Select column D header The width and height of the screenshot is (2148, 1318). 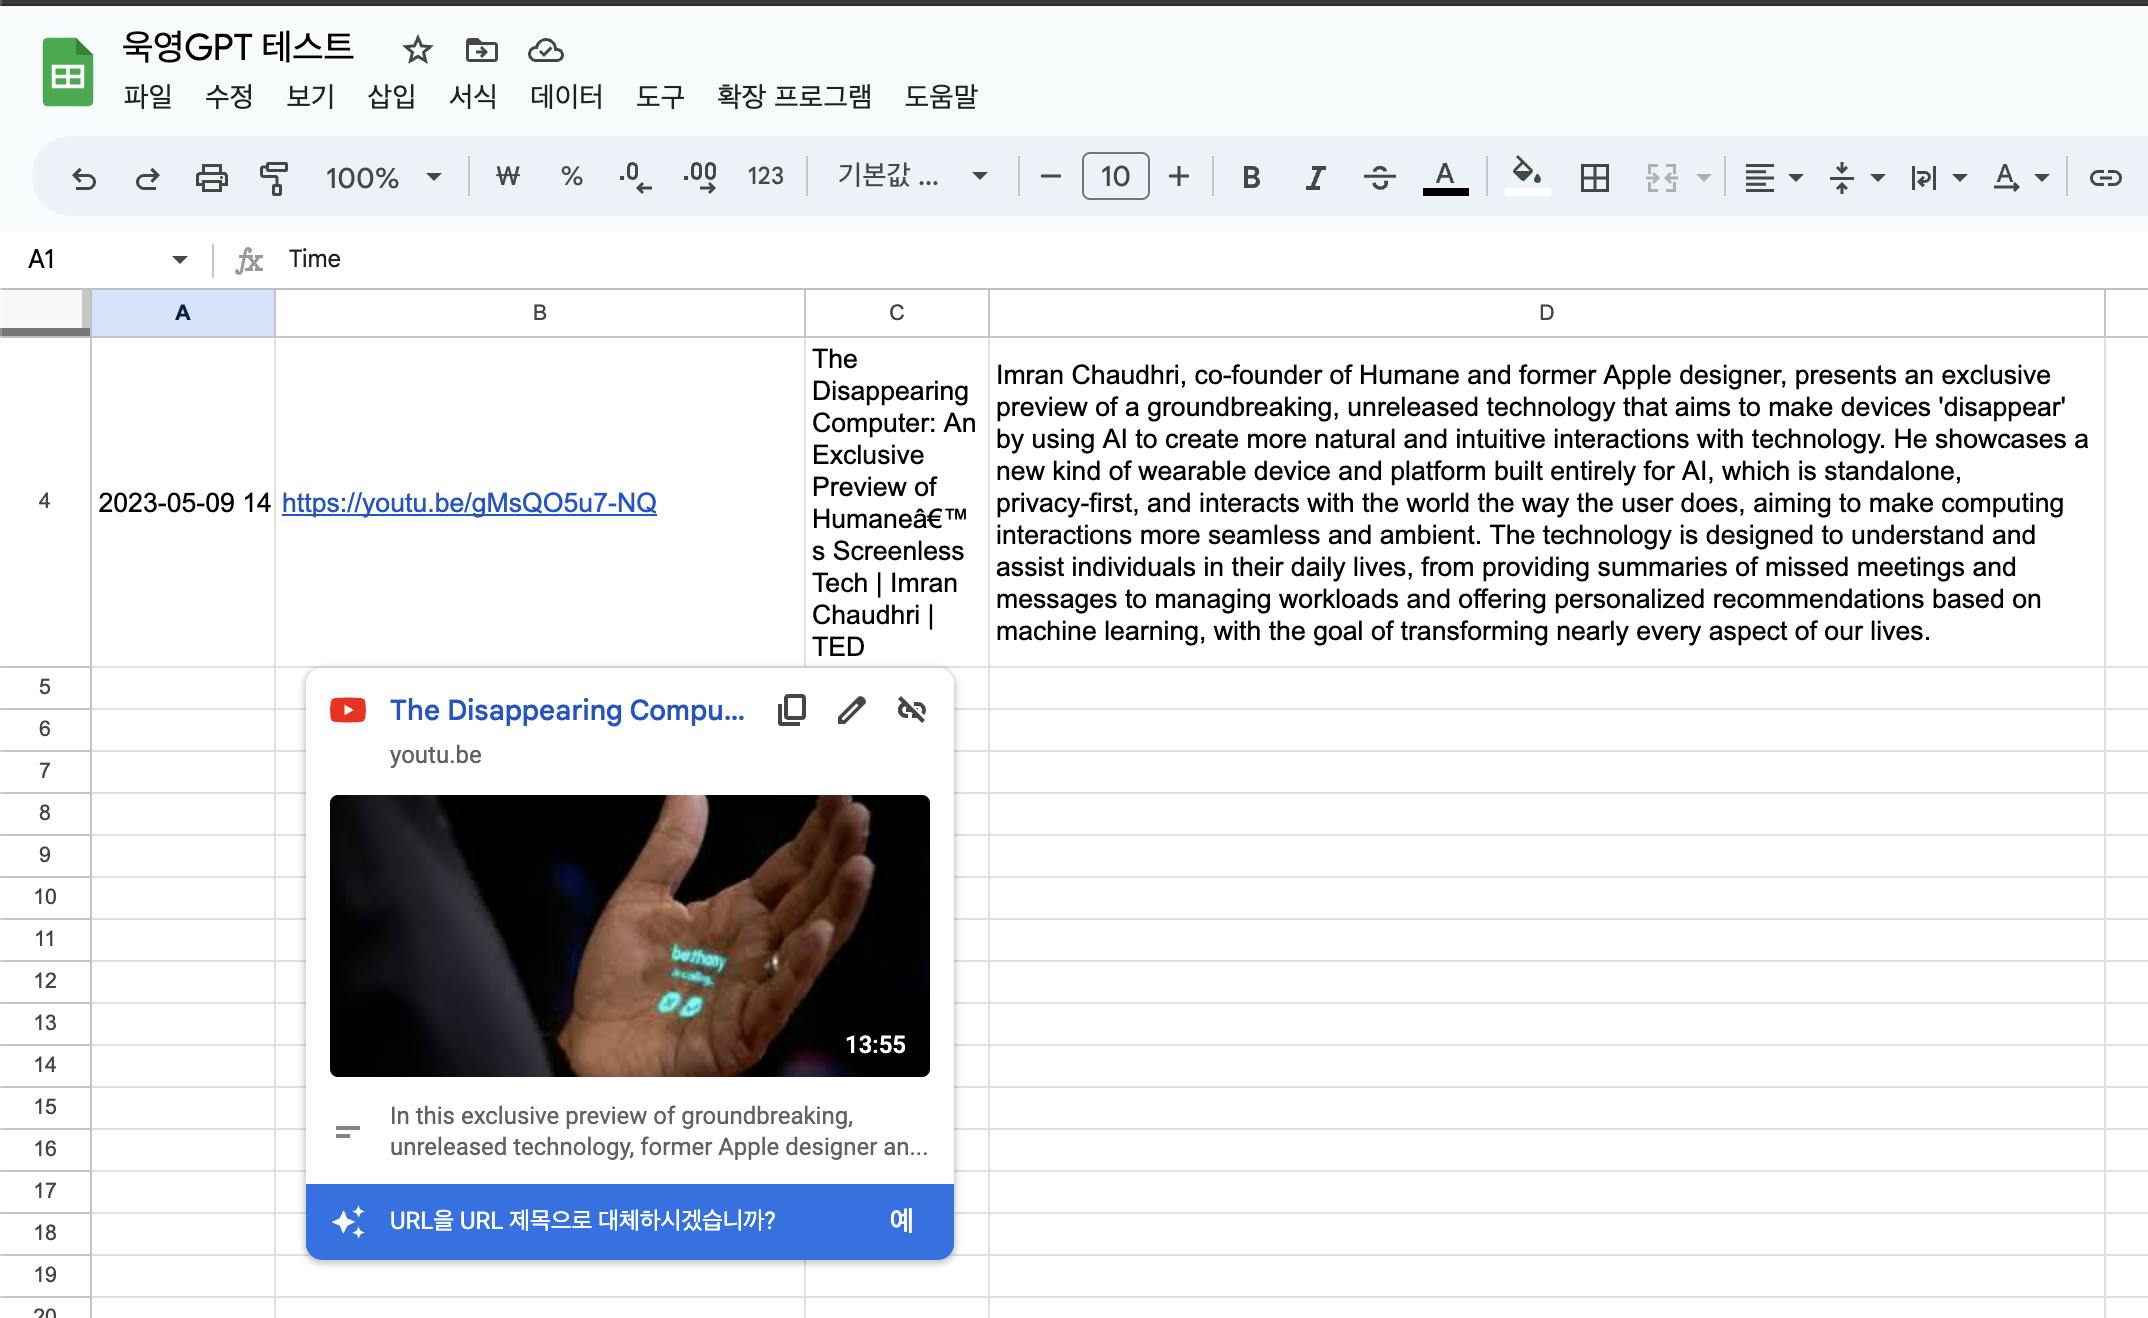point(1546,313)
